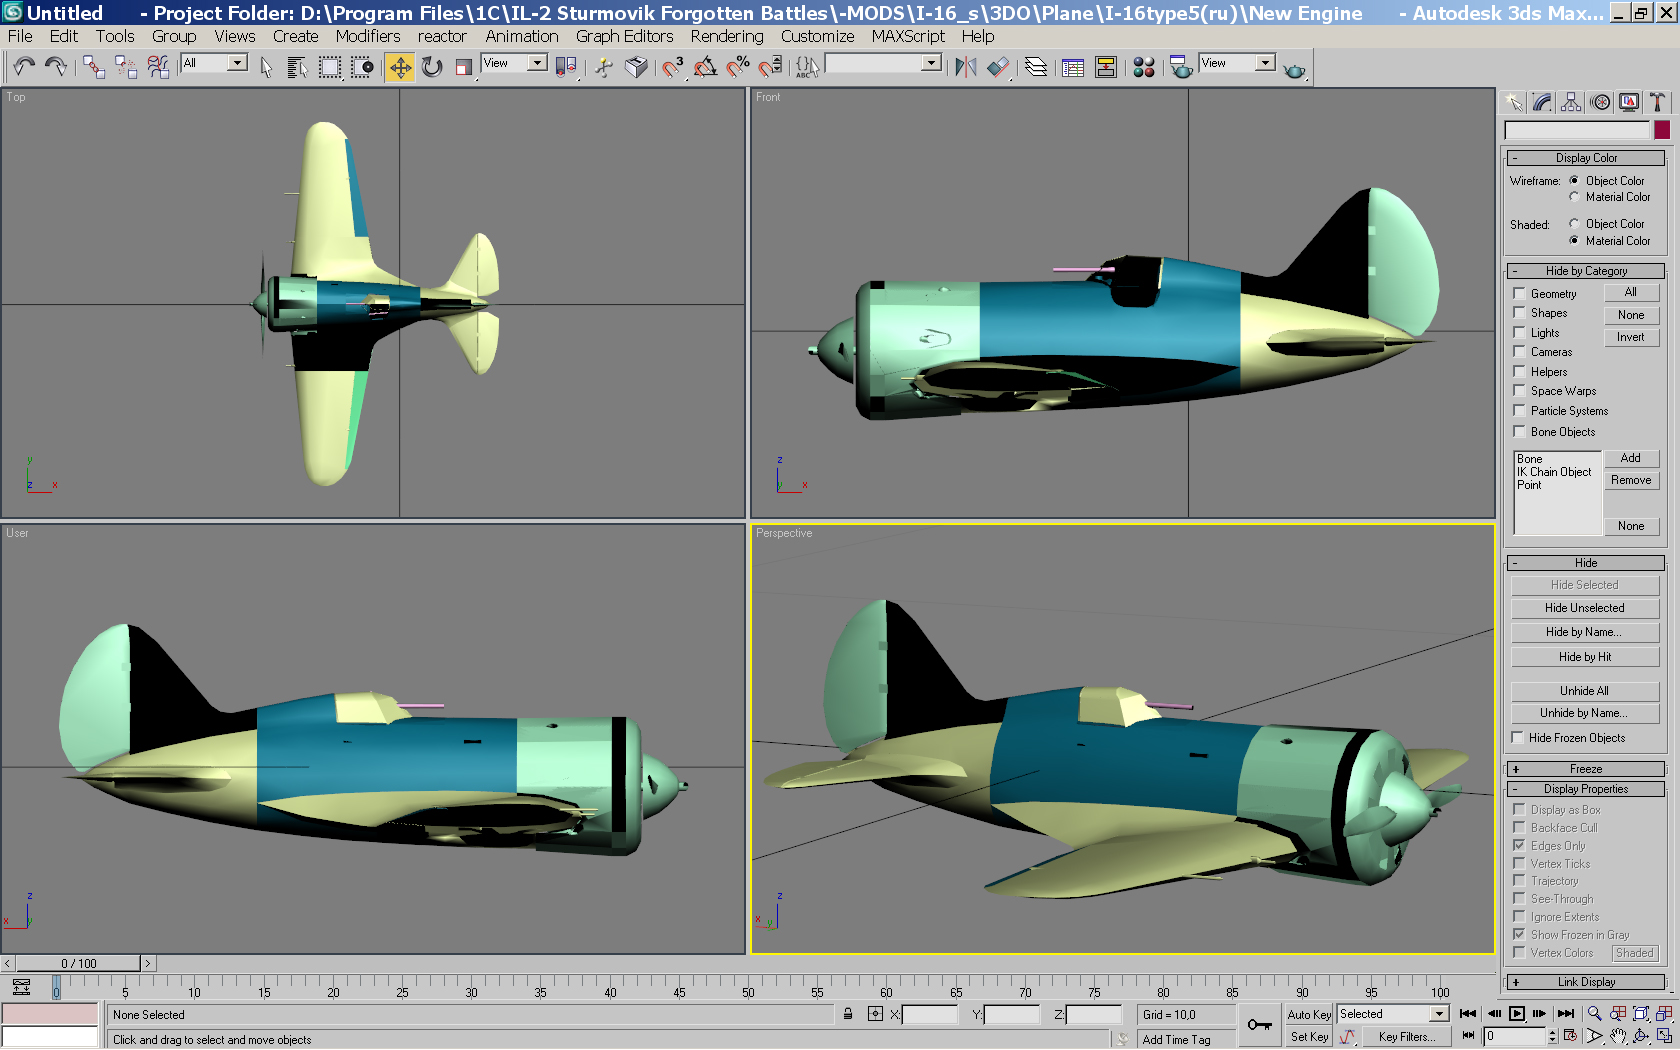The width and height of the screenshot is (1680, 1050).
Task: Toggle Window/Crossing selection mode
Action: 362,67
